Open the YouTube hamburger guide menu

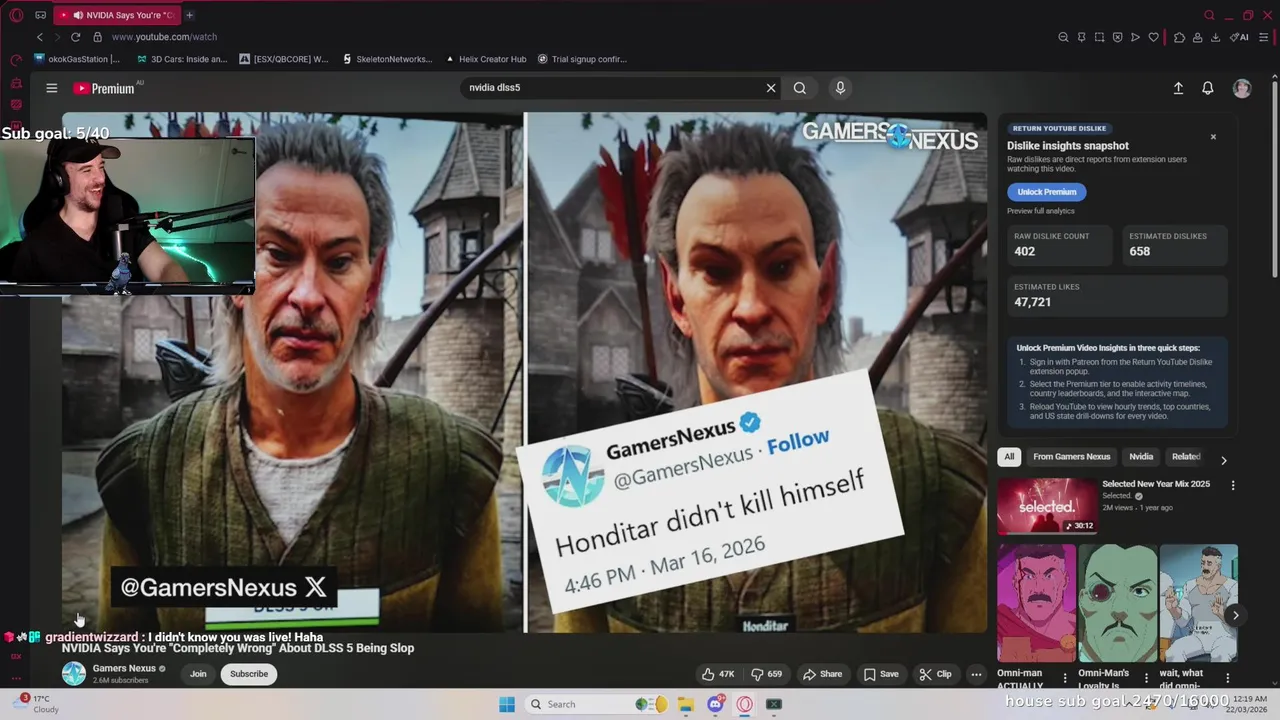pos(51,88)
